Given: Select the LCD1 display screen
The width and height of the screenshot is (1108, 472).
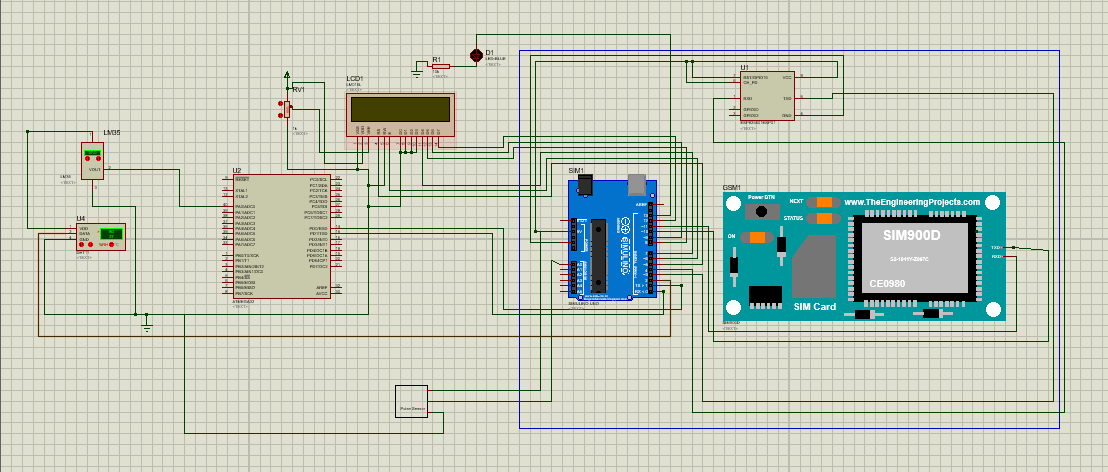Looking at the screenshot, I should click(401, 109).
